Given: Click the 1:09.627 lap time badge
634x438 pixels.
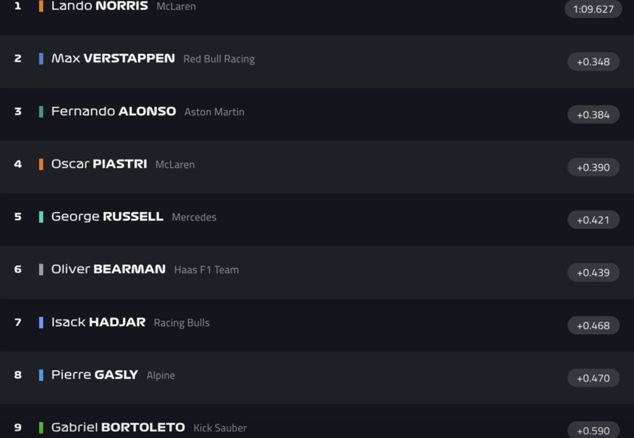Looking at the screenshot, I should (x=593, y=9).
